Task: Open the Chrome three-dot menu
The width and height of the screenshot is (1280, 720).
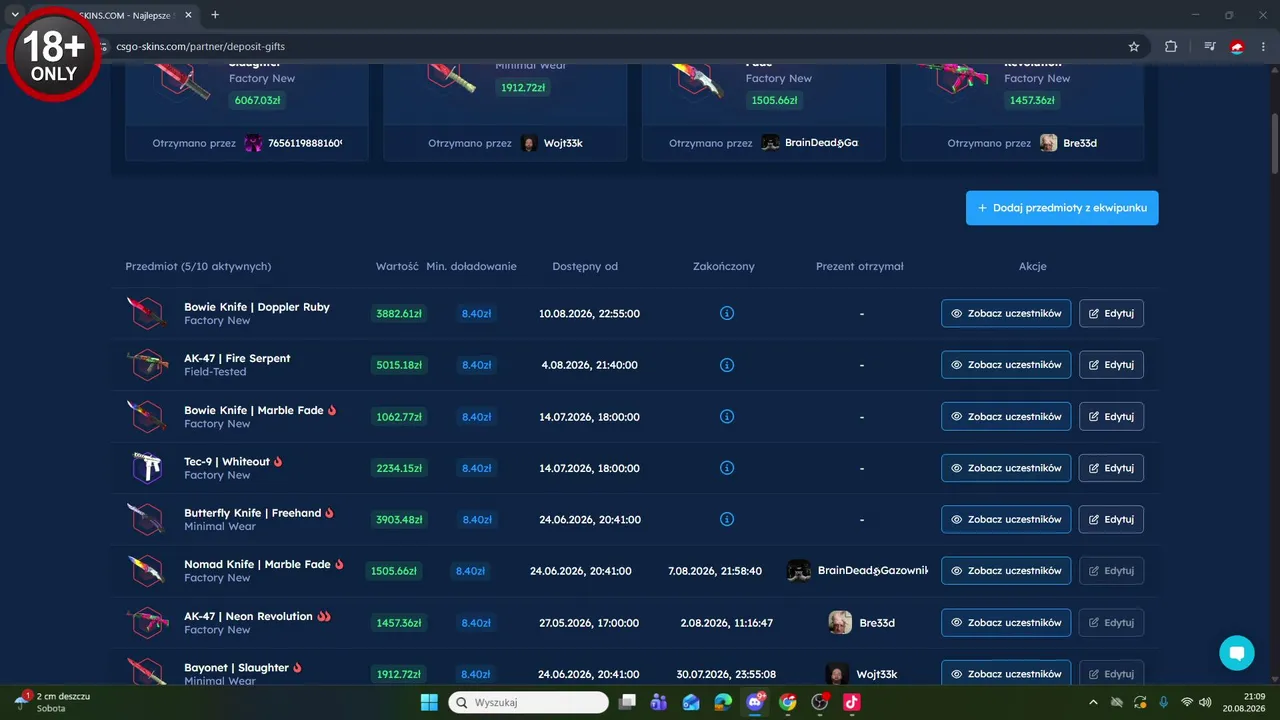Action: 1263,46
